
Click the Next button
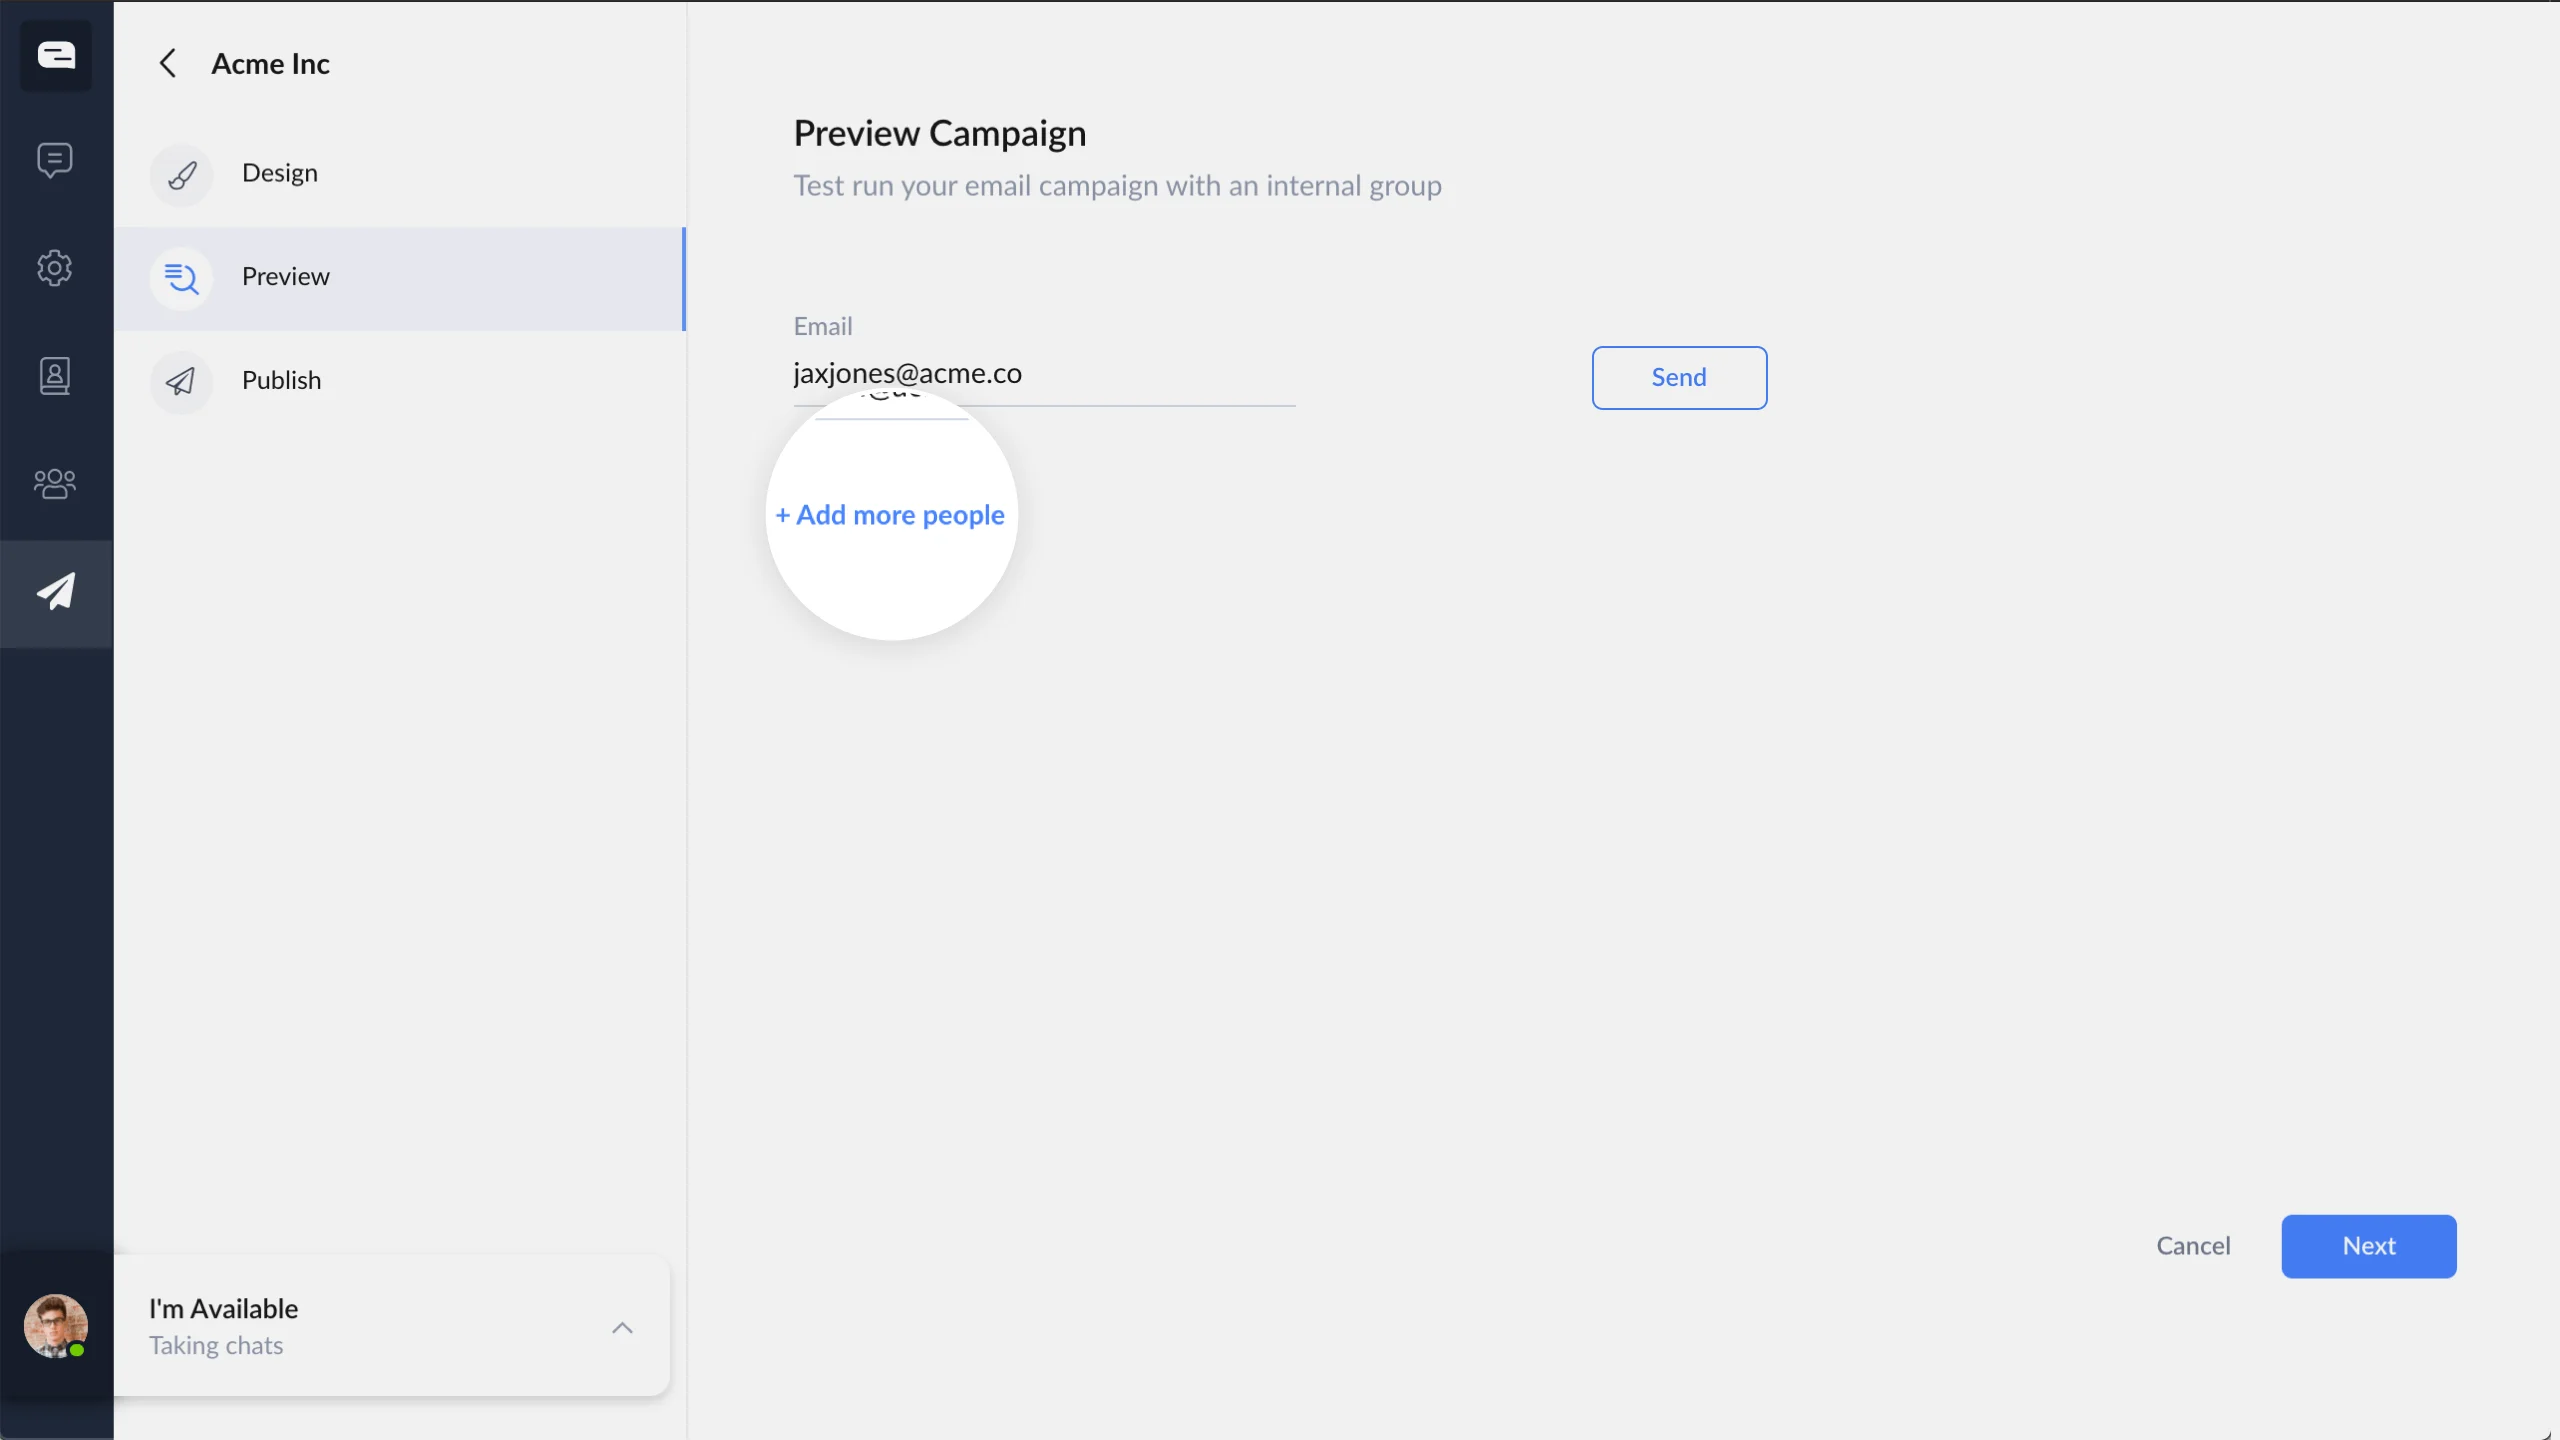2368,1246
